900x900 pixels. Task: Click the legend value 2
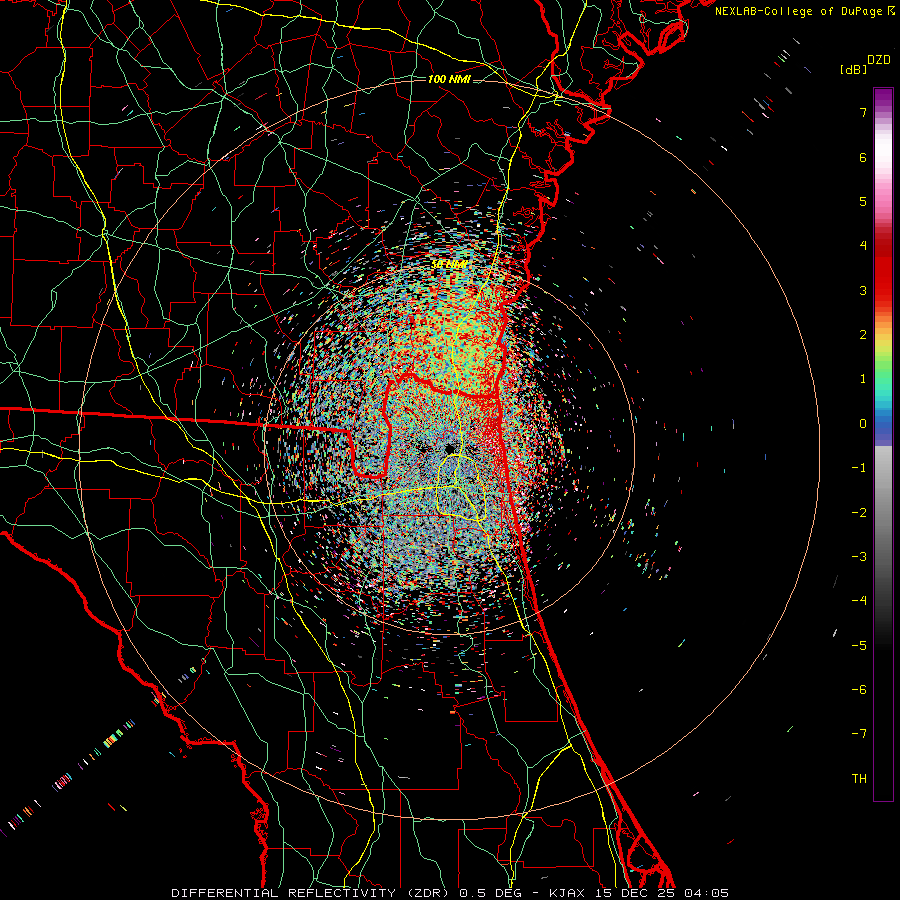[x=863, y=335]
